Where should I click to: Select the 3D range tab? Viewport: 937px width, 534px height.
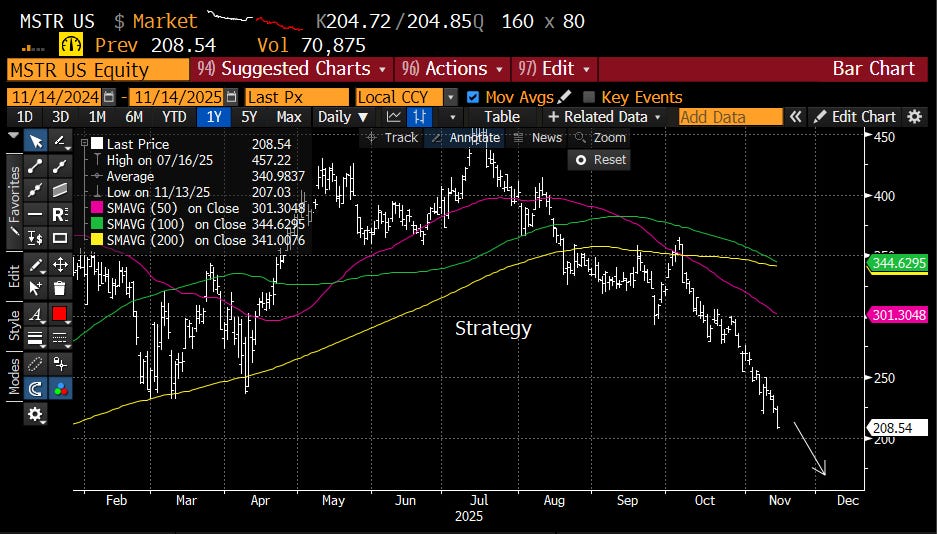(60, 116)
